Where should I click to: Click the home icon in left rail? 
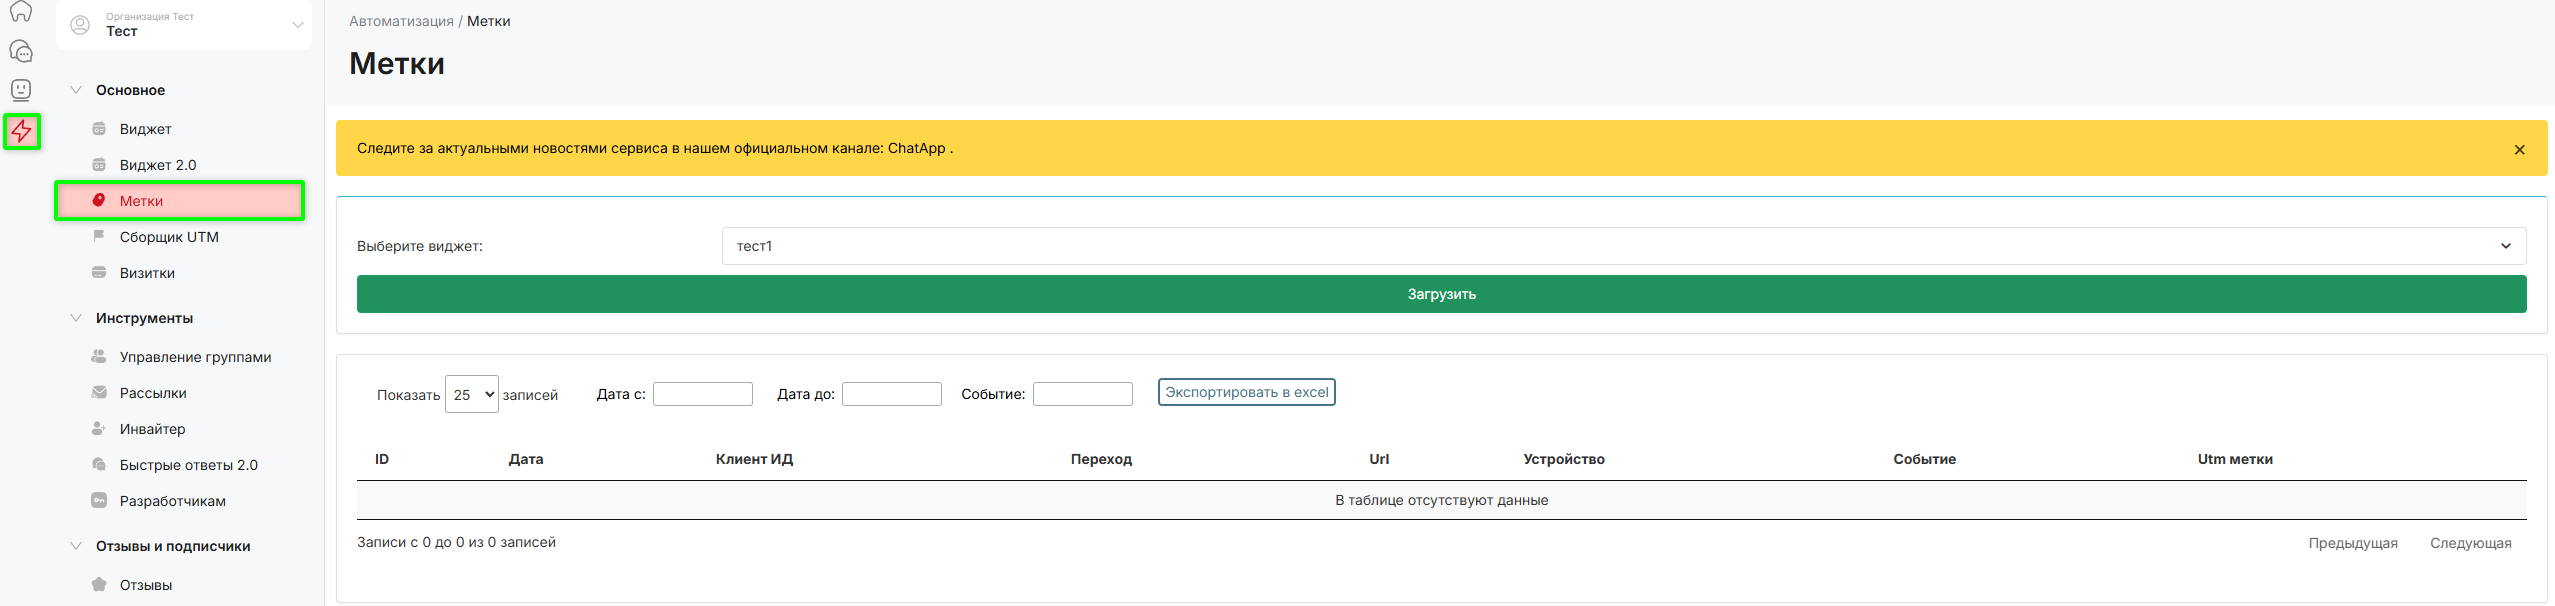(21, 11)
